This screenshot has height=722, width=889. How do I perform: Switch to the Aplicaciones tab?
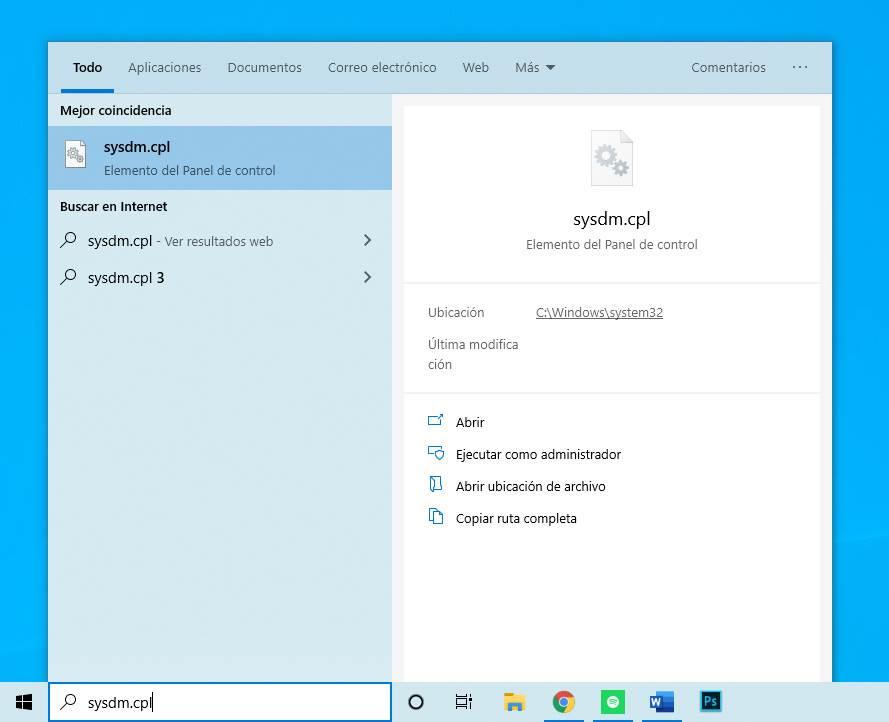pyautogui.click(x=164, y=67)
